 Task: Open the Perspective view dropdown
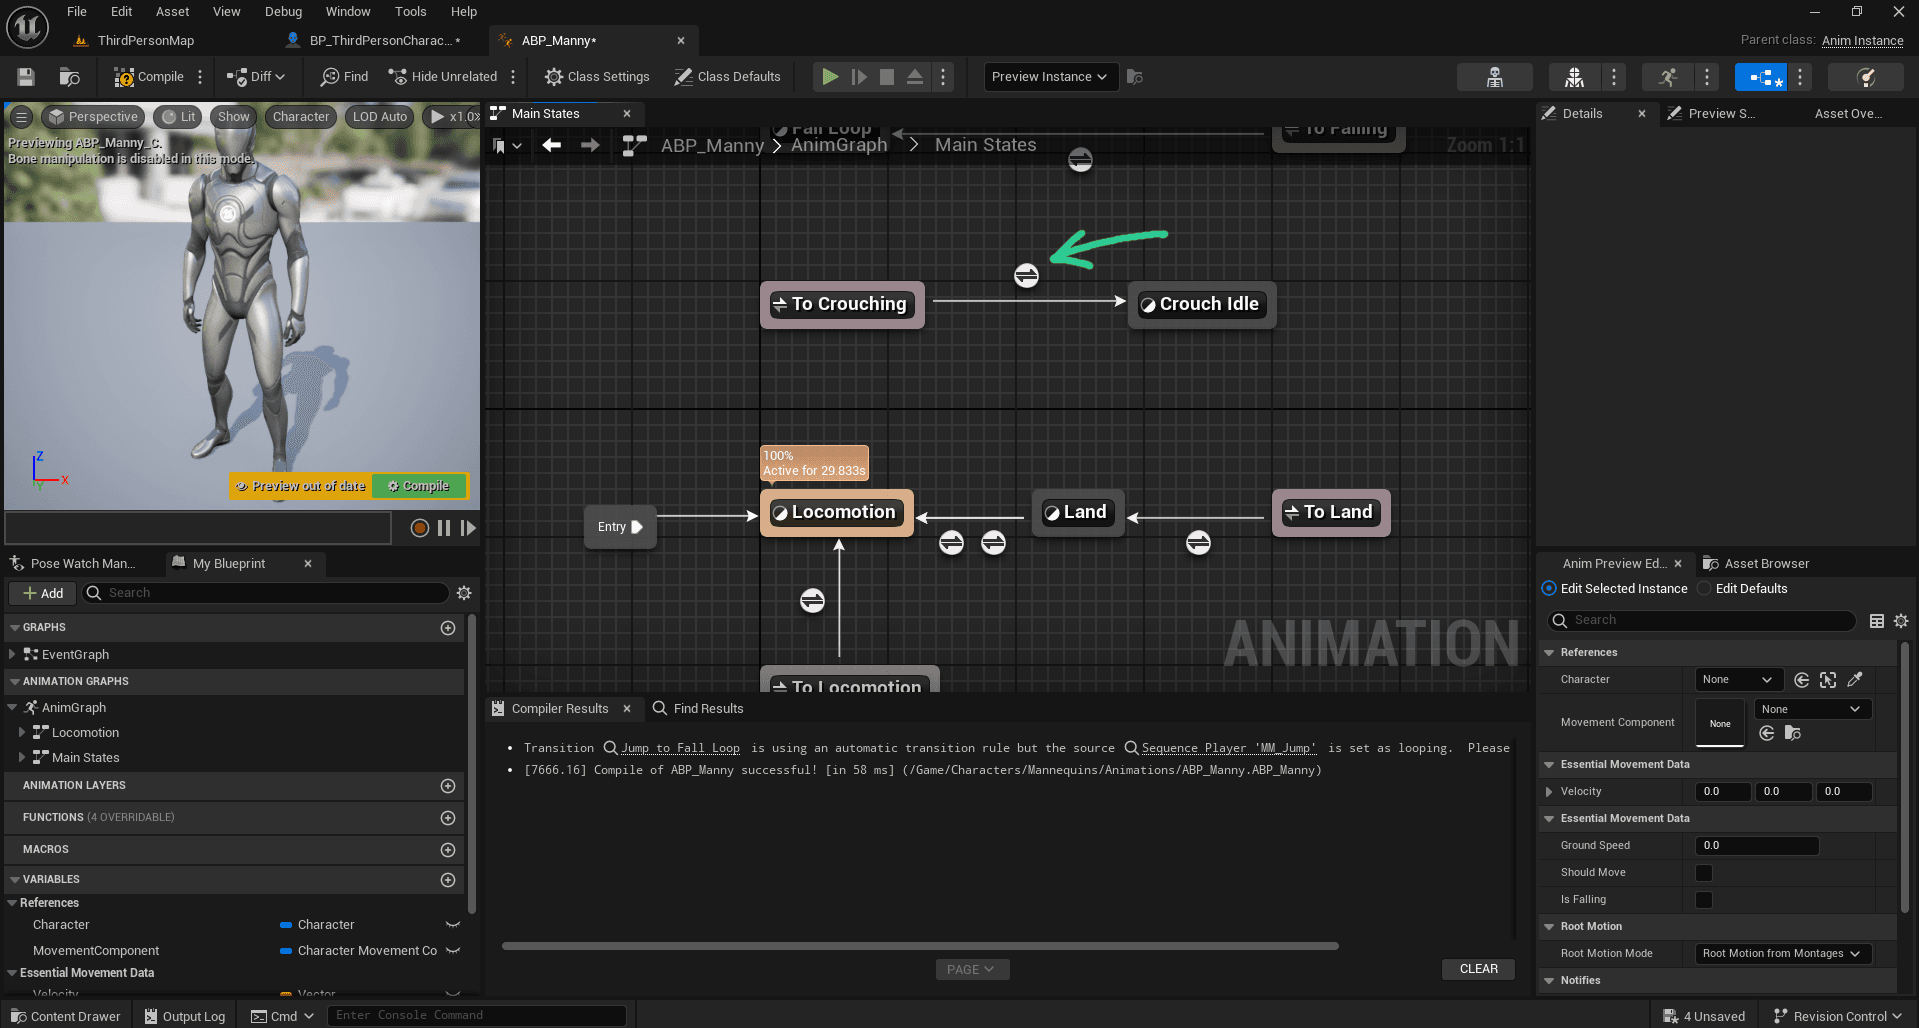coord(93,117)
